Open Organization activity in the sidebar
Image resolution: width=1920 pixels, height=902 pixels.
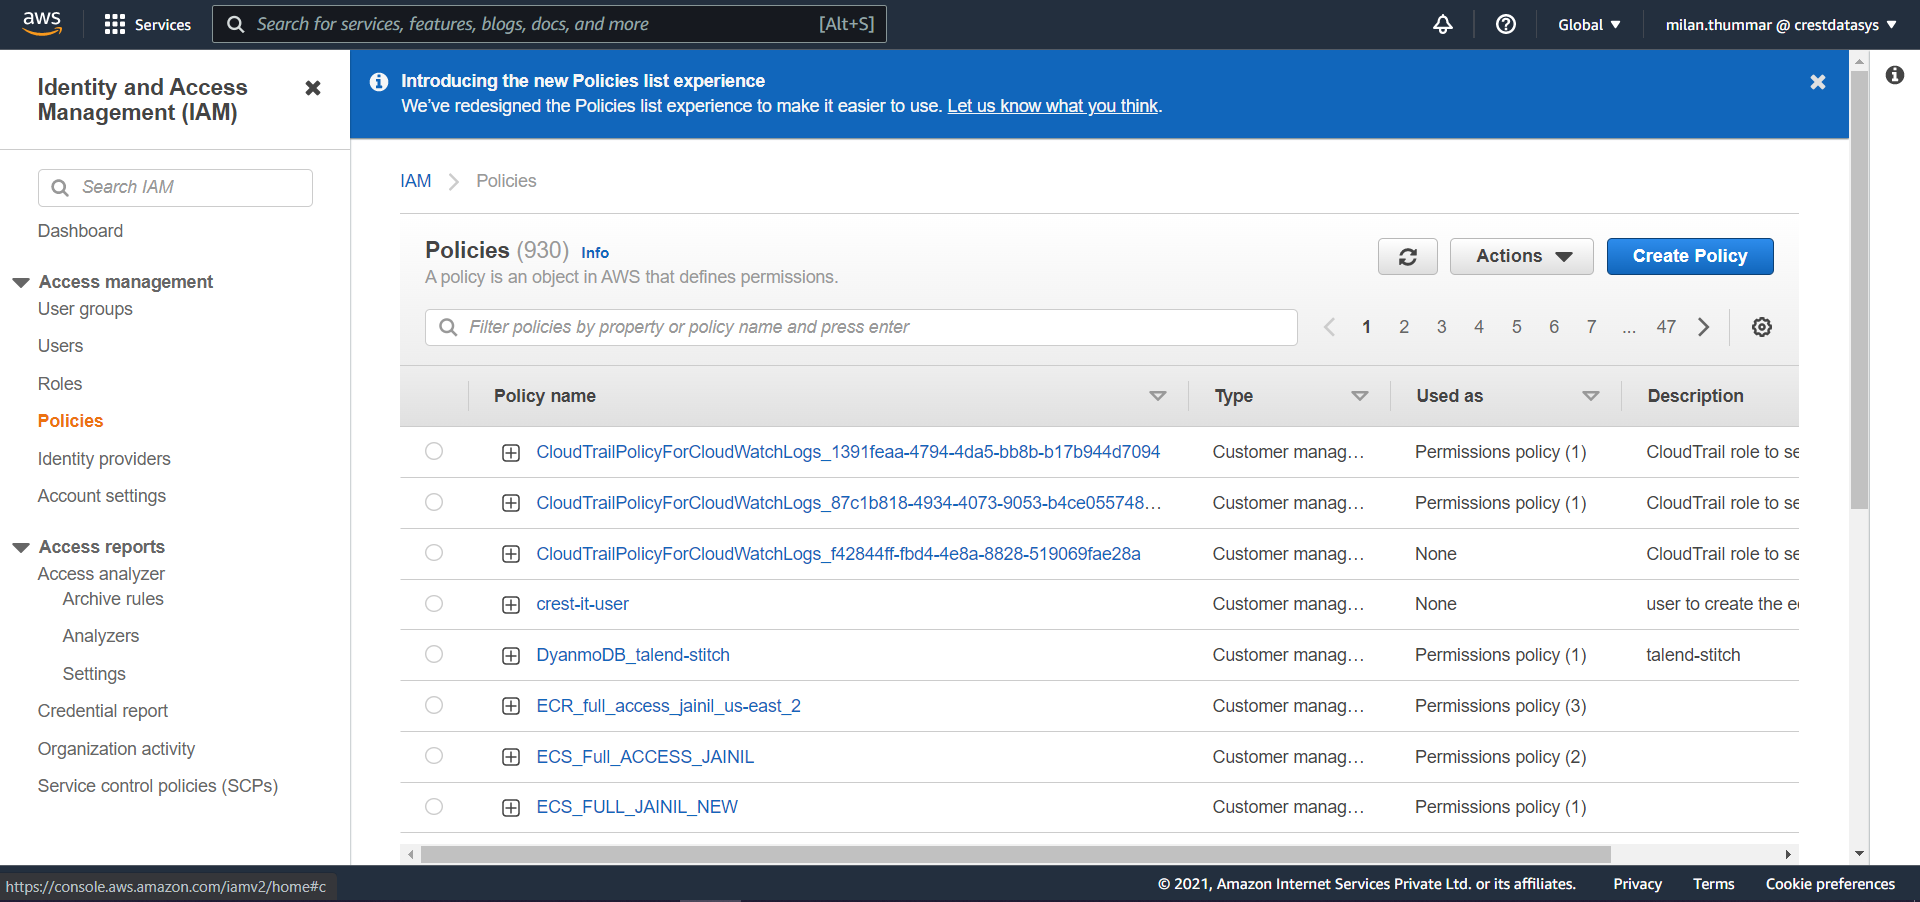tap(117, 749)
